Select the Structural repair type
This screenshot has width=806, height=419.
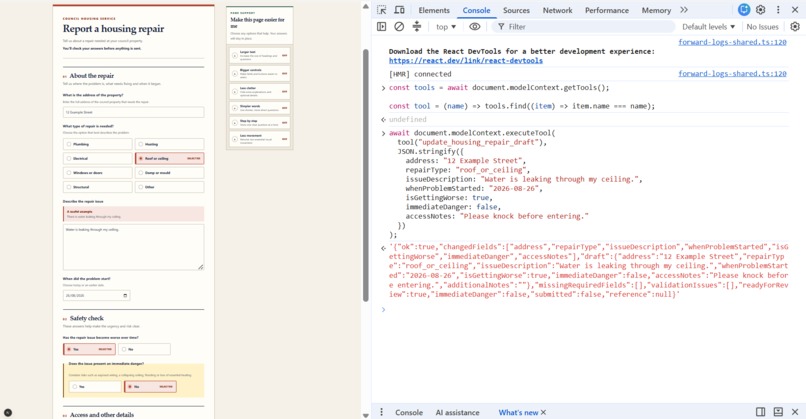point(98,187)
